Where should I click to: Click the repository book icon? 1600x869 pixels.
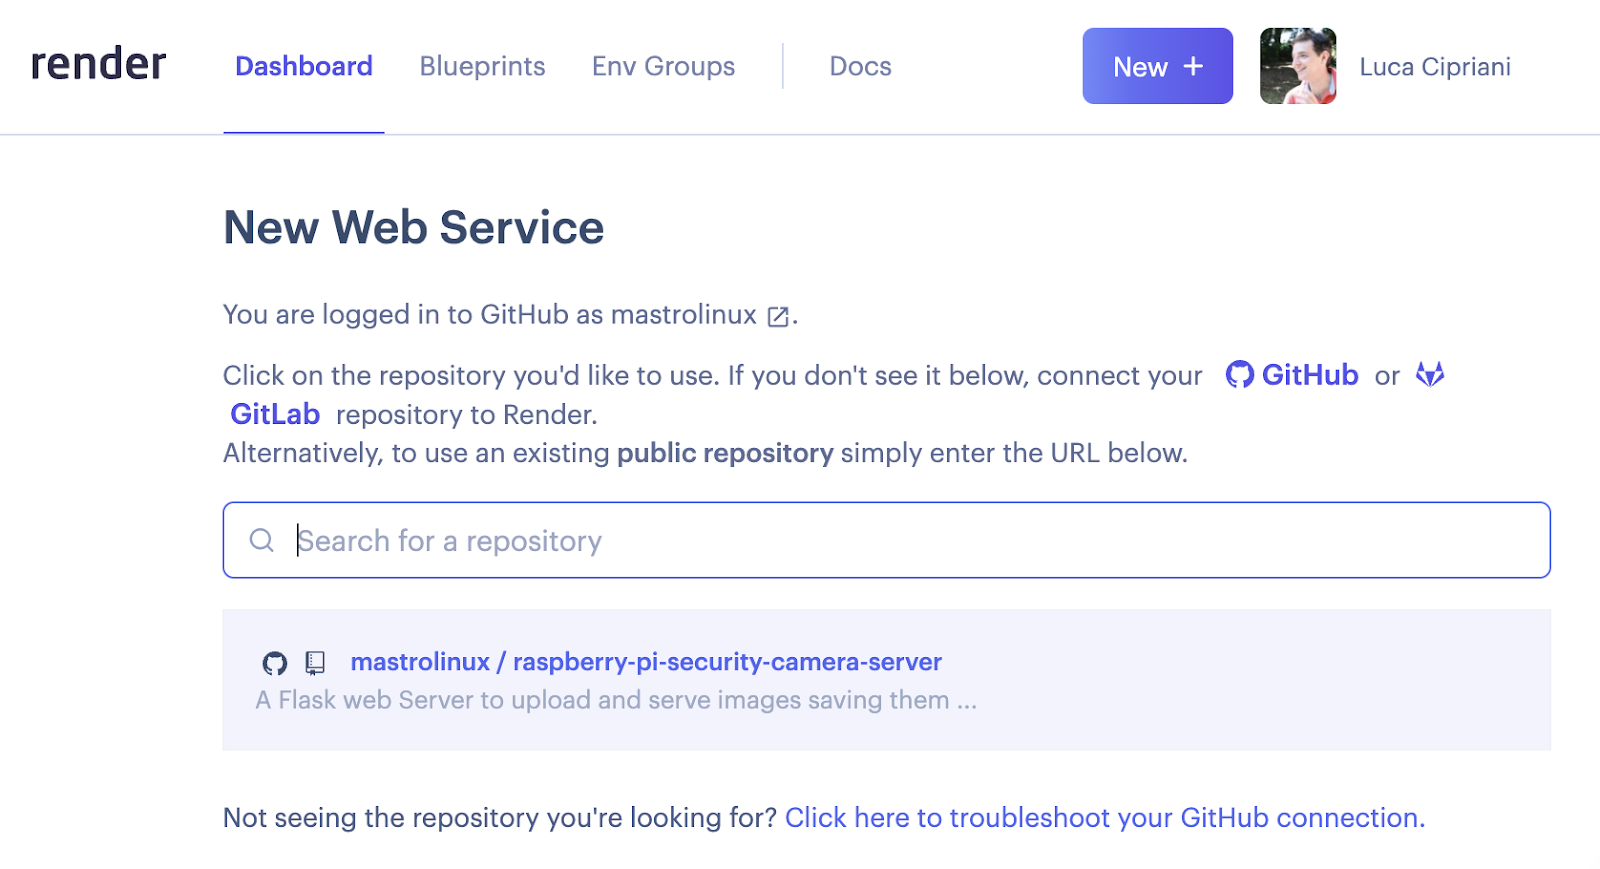(315, 663)
